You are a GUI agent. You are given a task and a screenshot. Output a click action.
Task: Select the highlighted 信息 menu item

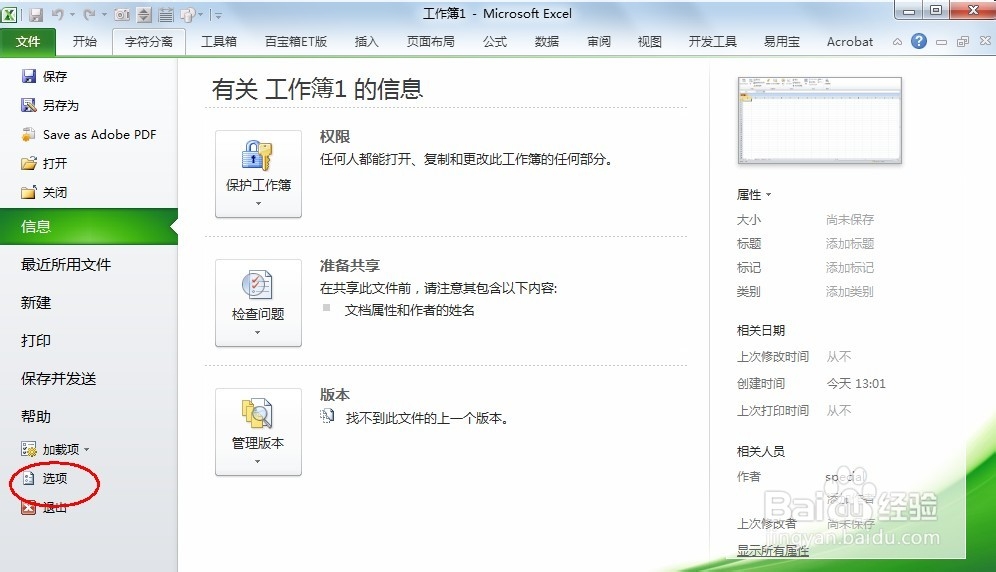[x=89, y=227]
